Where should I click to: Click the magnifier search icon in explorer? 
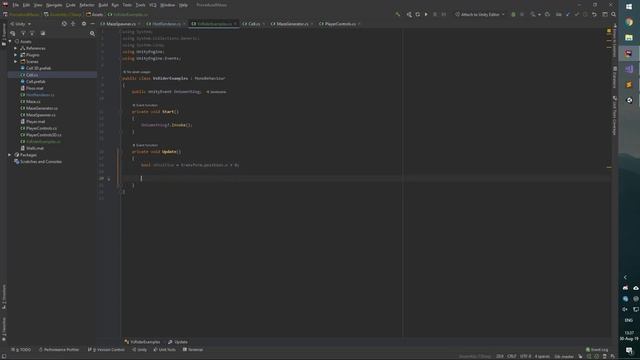coord(92,33)
